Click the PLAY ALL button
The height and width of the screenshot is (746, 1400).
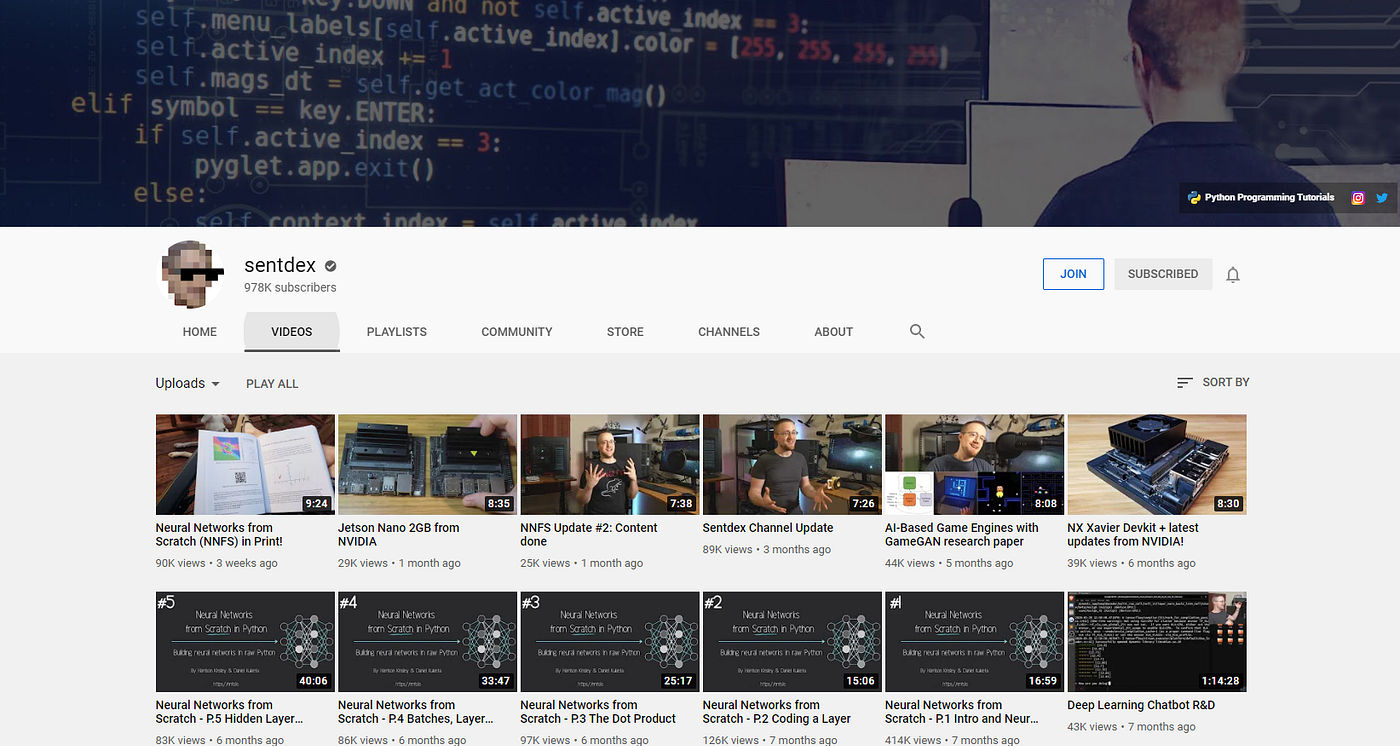click(x=271, y=383)
